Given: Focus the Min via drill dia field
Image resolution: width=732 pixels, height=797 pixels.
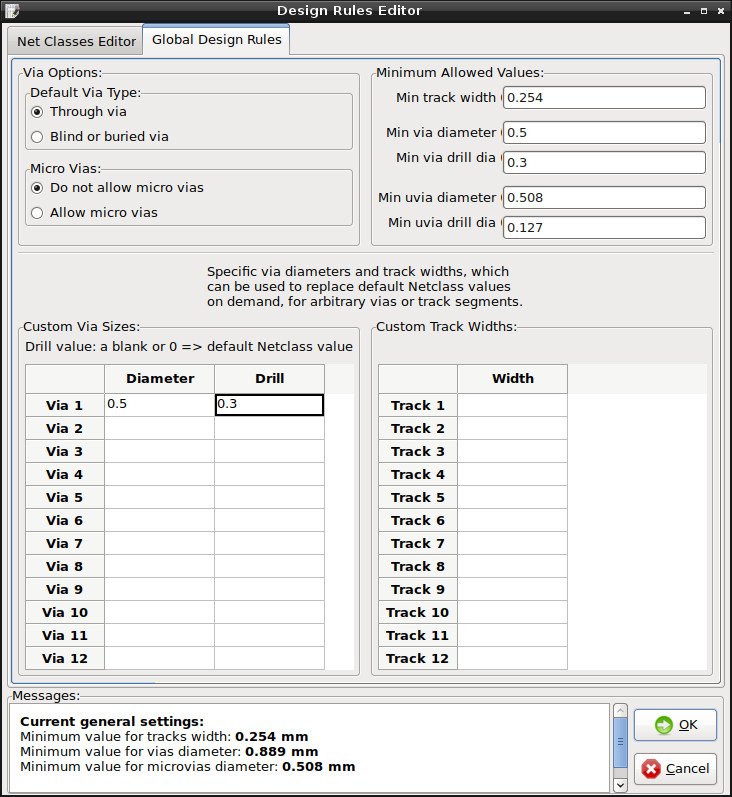Looking at the screenshot, I should pyautogui.click(x=604, y=162).
